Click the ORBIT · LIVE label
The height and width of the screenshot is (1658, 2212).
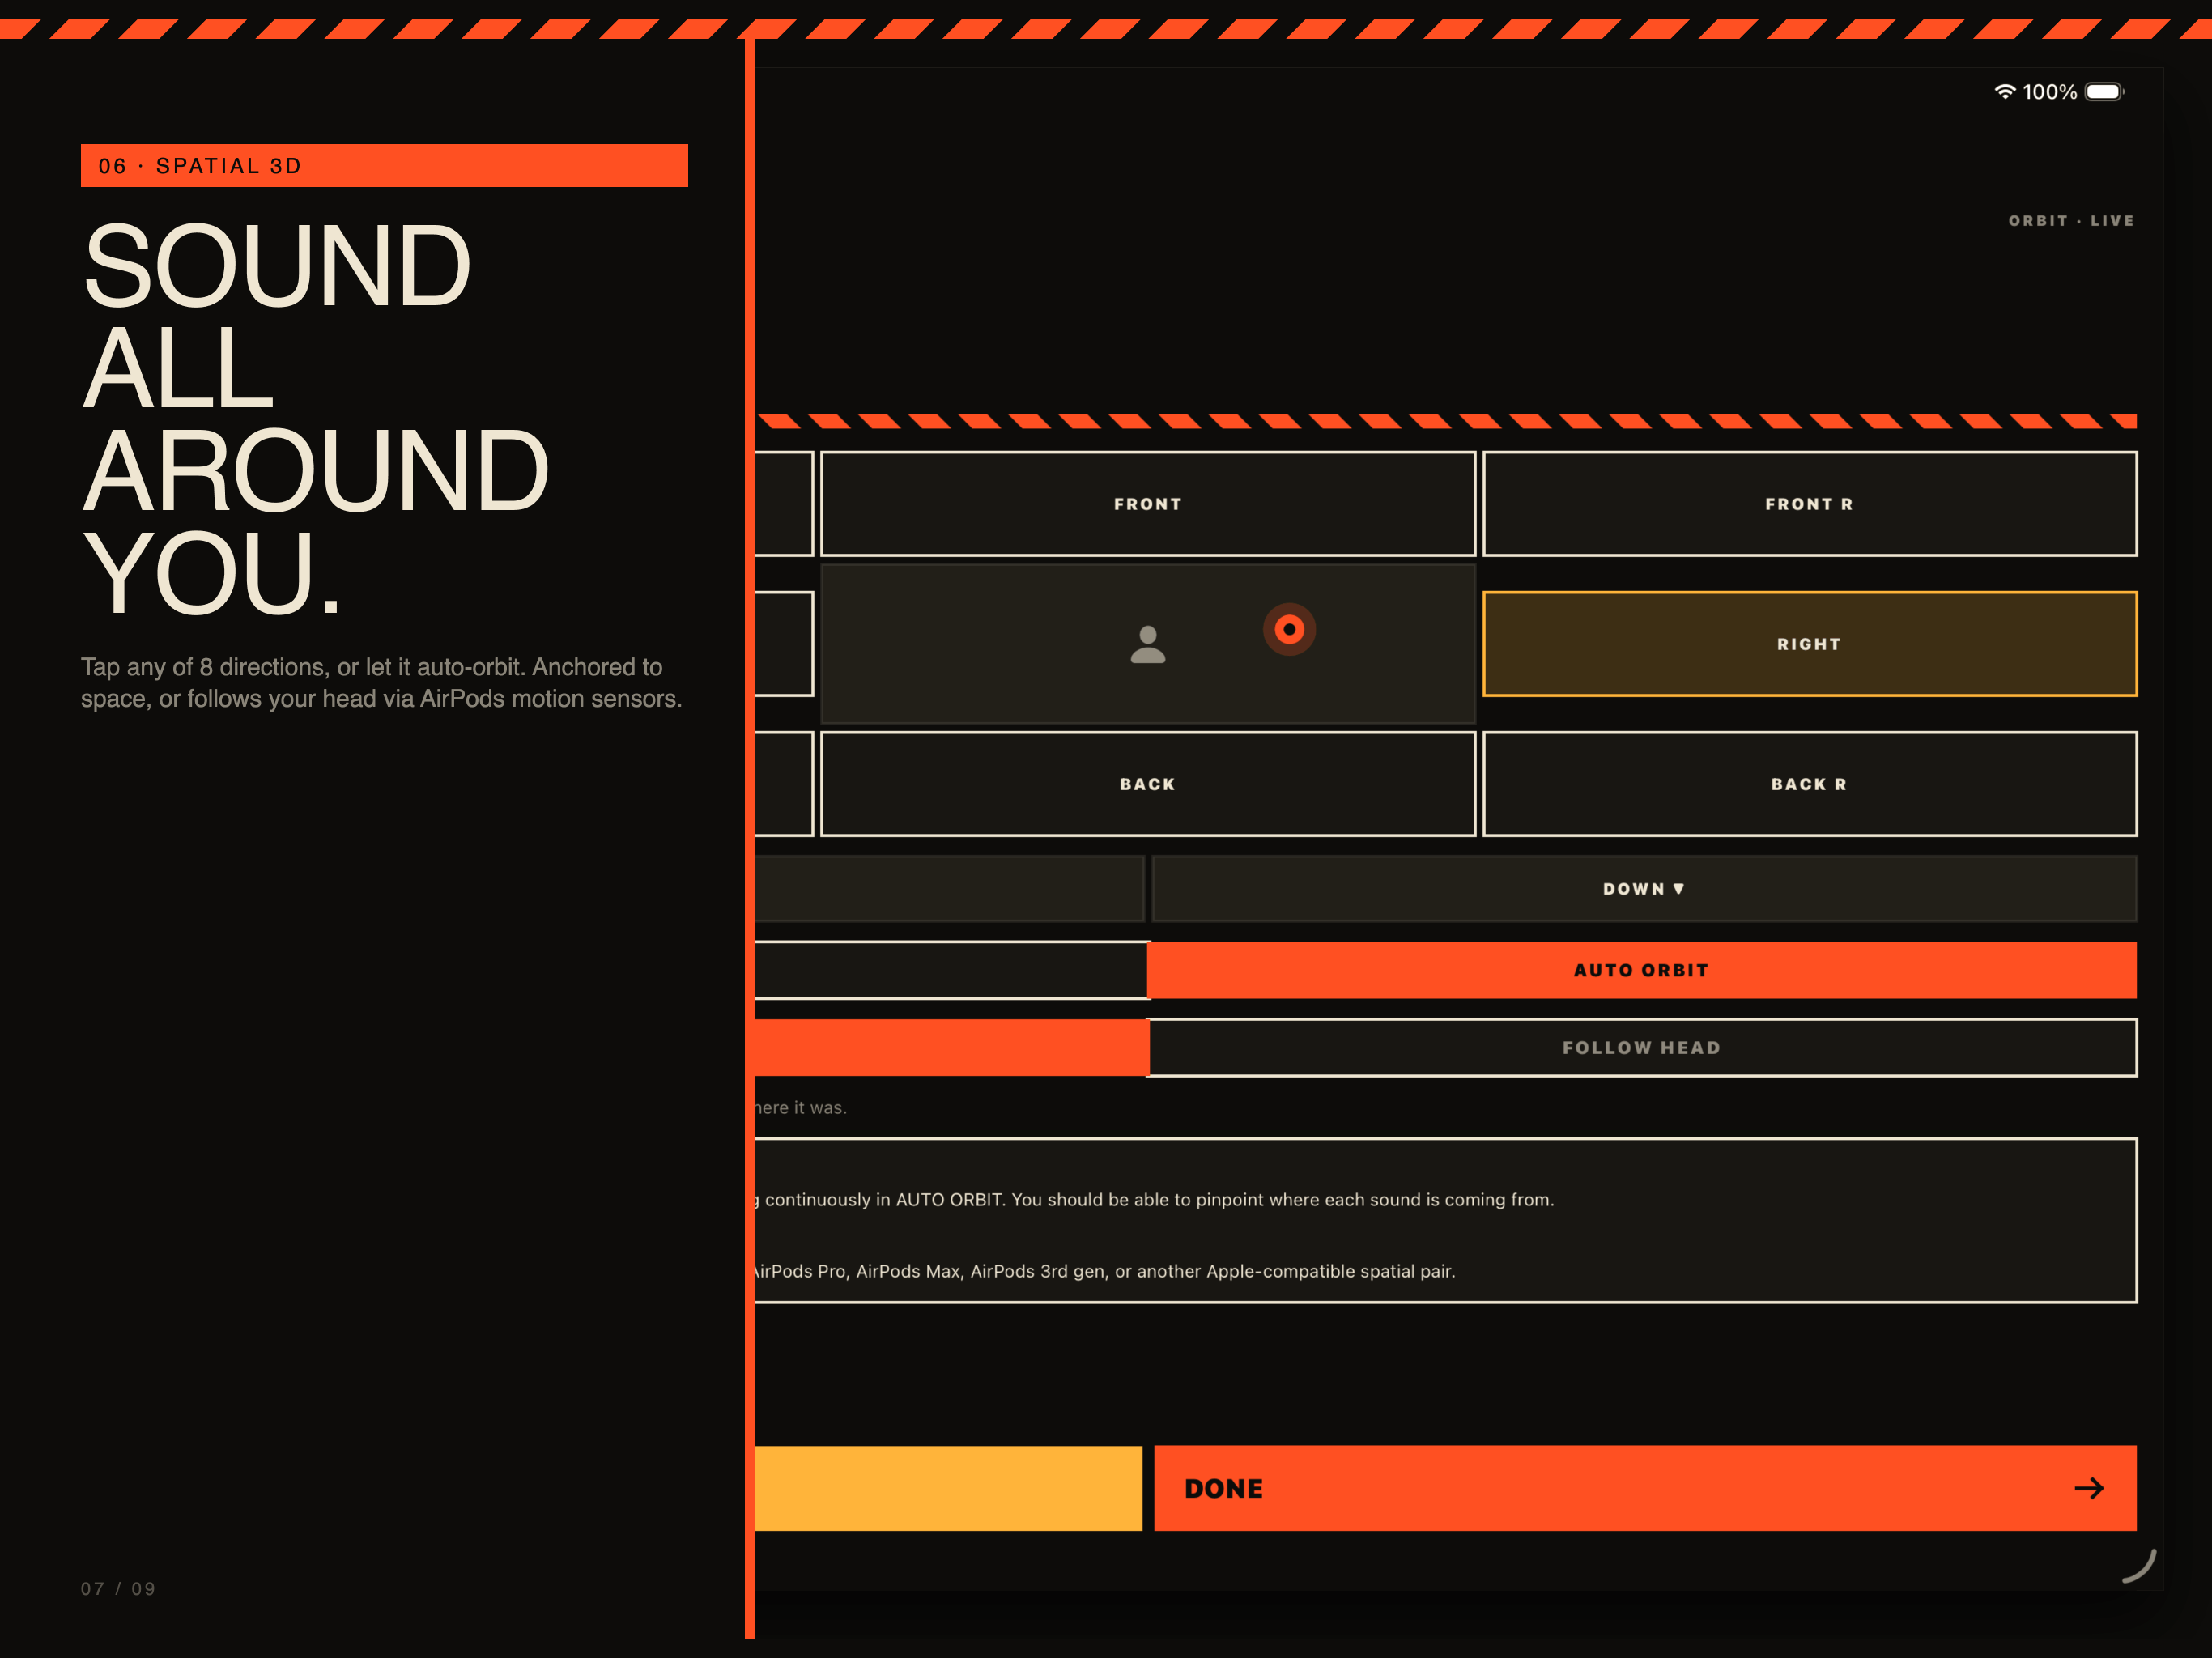[2072, 221]
